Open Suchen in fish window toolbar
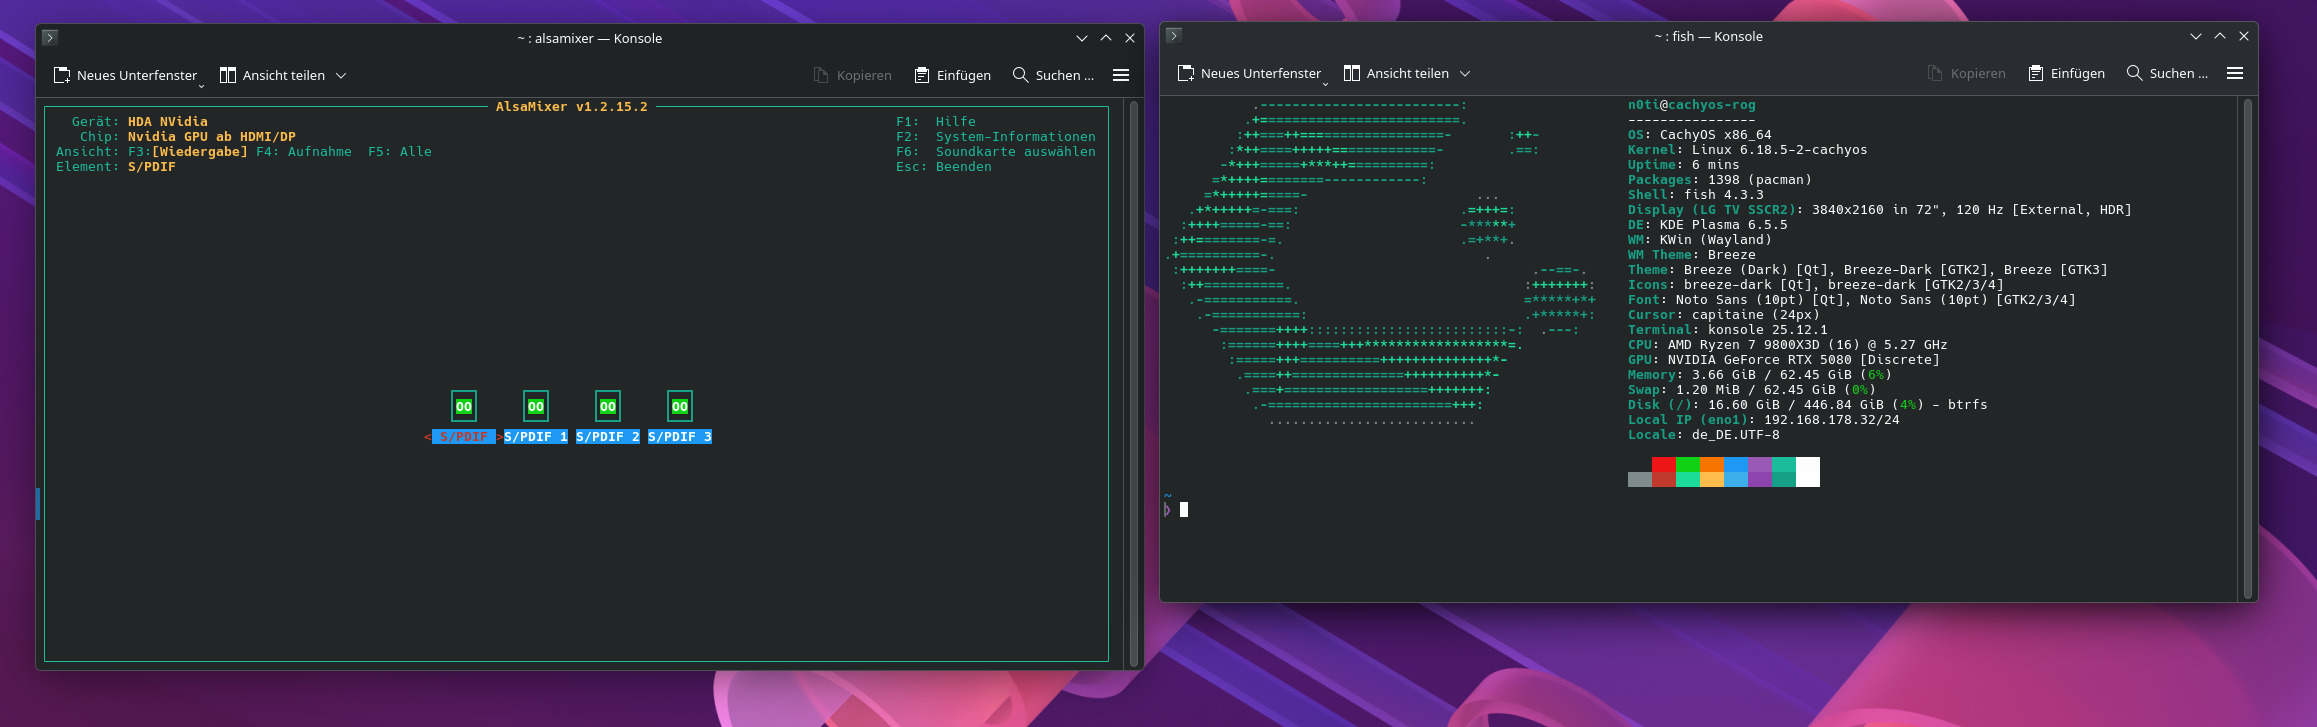The image size is (2317, 727). pyautogui.click(x=2167, y=73)
